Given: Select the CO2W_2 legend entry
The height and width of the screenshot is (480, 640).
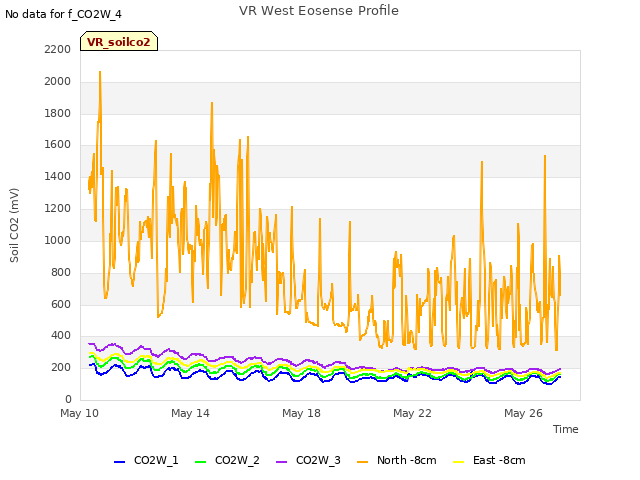Looking at the screenshot, I should click(x=227, y=460).
